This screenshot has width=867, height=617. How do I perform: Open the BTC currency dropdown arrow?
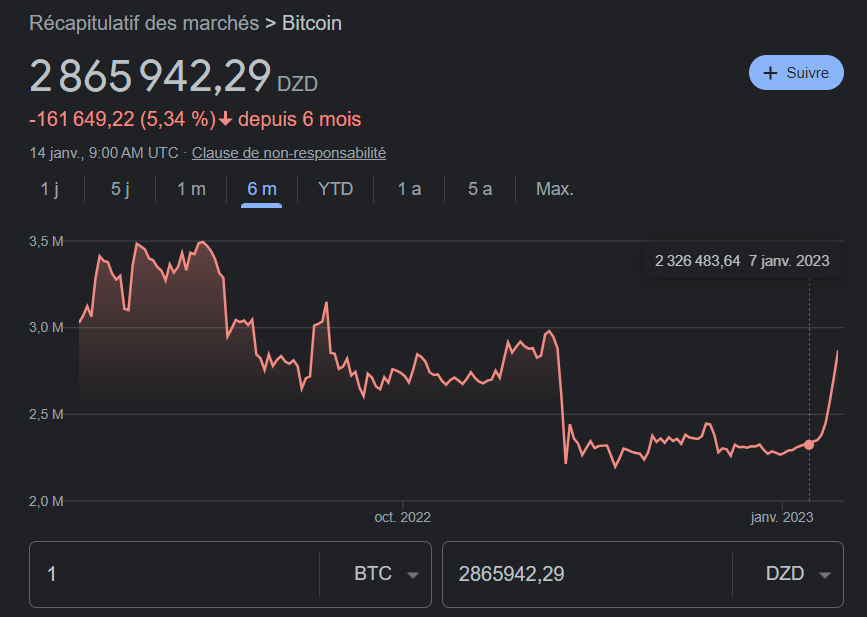pyautogui.click(x=412, y=575)
